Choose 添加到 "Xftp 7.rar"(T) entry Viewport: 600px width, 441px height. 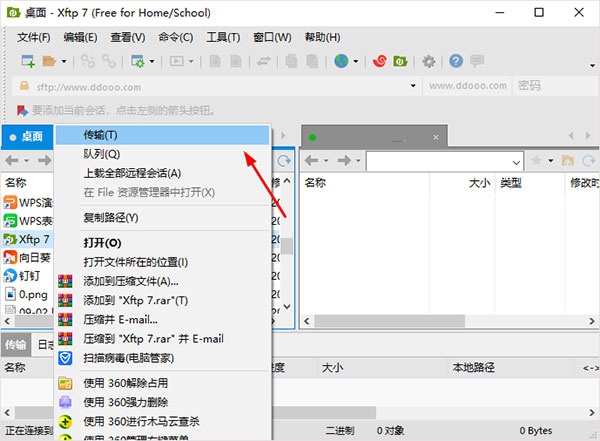pyautogui.click(x=163, y=301)
